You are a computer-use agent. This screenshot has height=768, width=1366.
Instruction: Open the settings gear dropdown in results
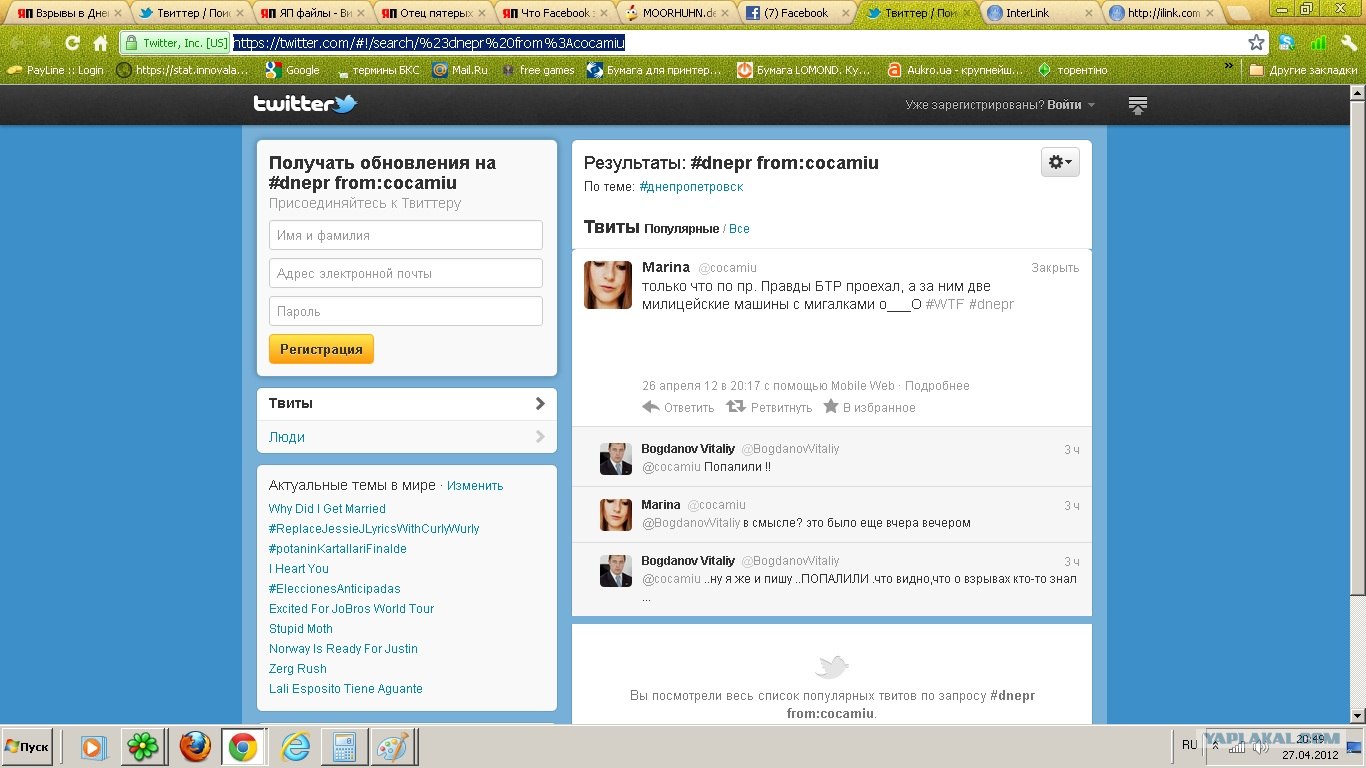[1060, 162]
